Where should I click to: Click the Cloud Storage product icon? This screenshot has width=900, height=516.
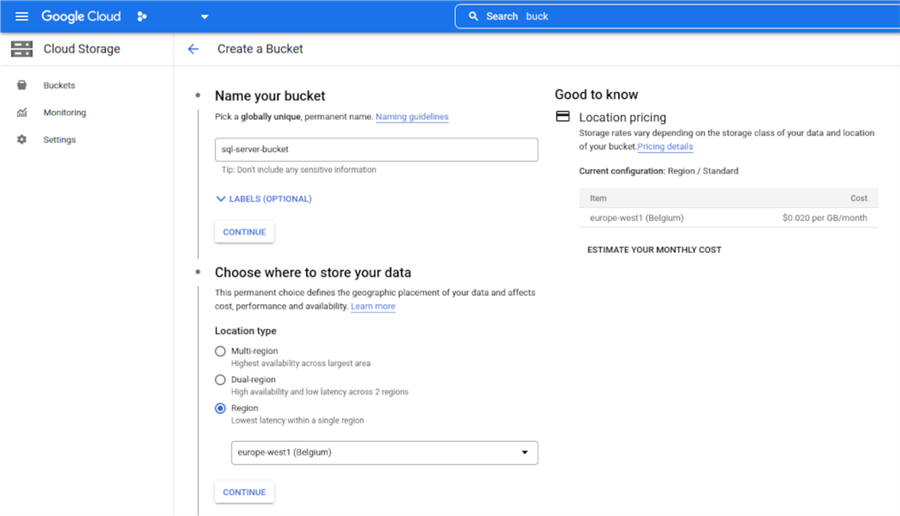[x=22, y=49]
